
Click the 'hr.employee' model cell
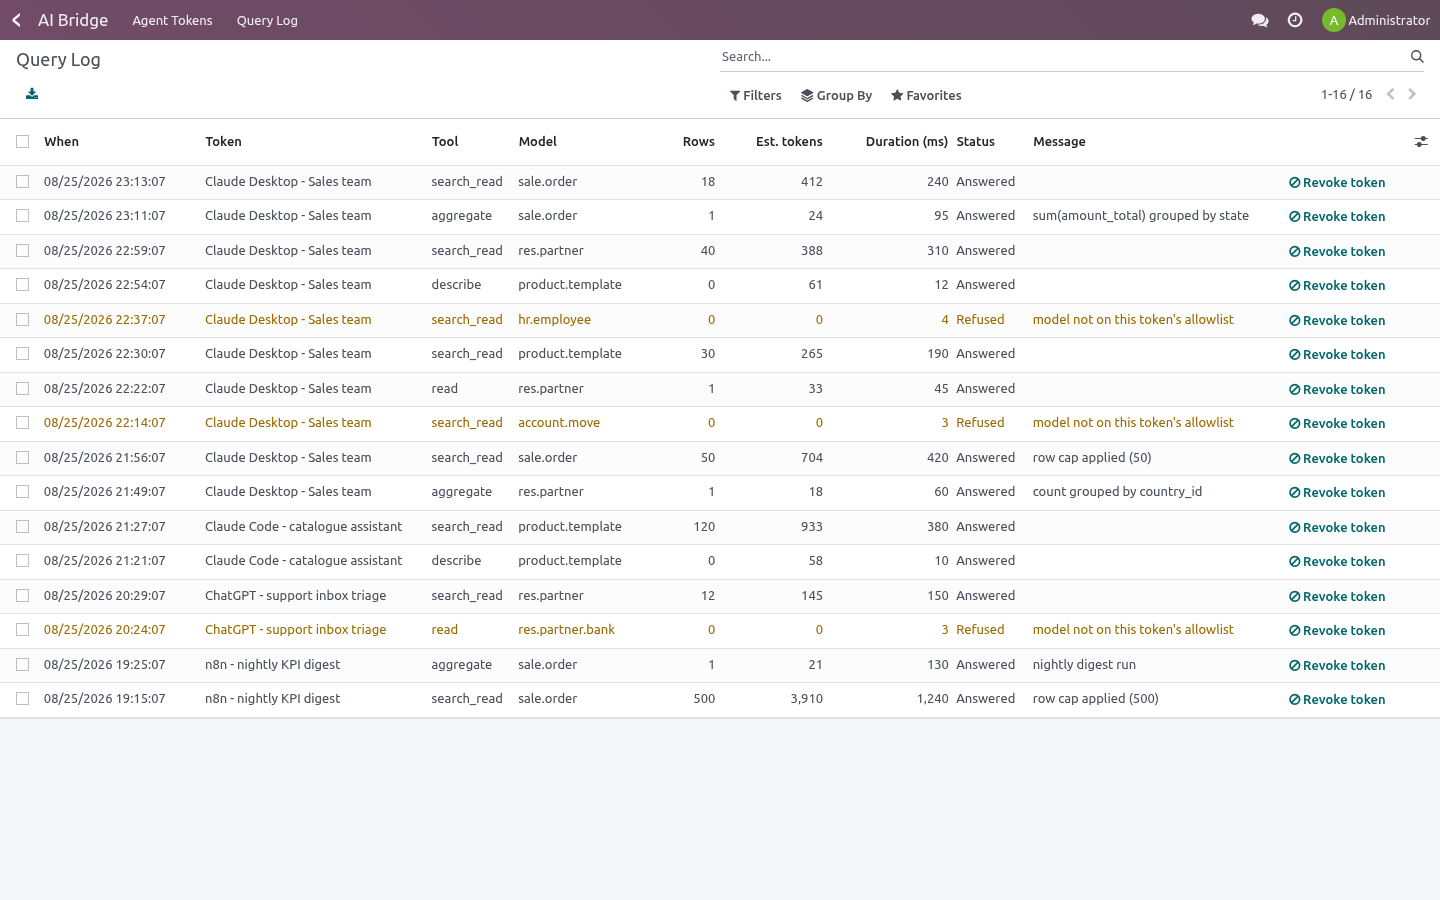point(554,320)
